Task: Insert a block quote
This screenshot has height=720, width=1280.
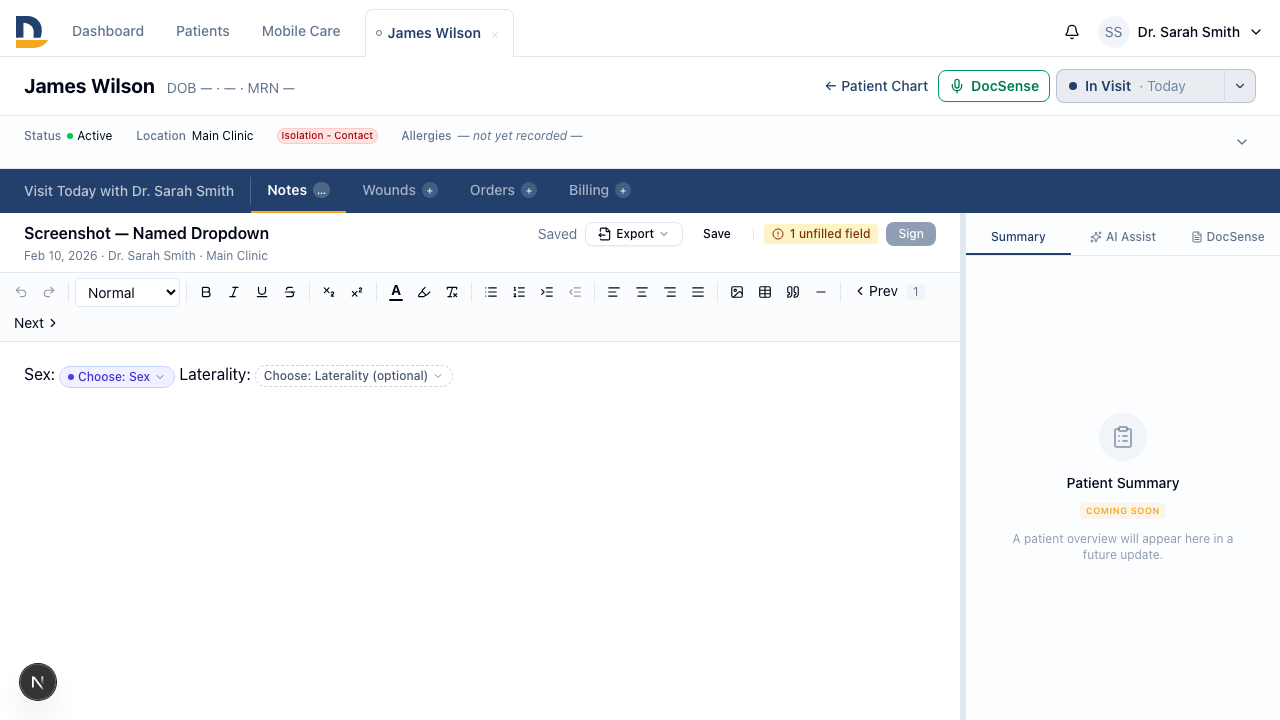Action: tap(793, 292)
